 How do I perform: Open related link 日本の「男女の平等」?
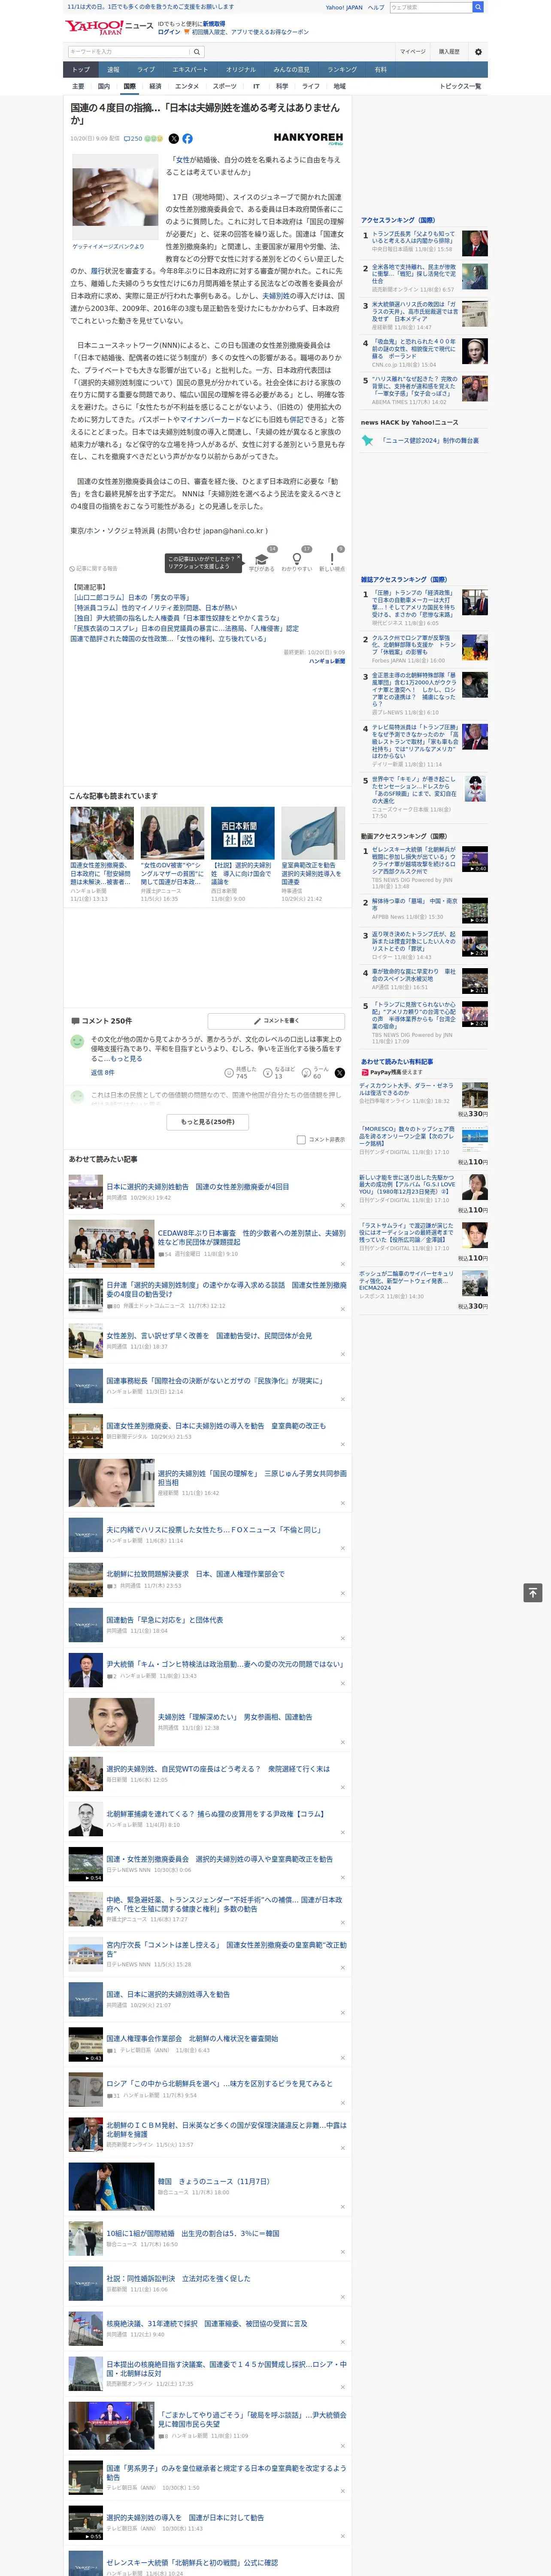(130, 598)
